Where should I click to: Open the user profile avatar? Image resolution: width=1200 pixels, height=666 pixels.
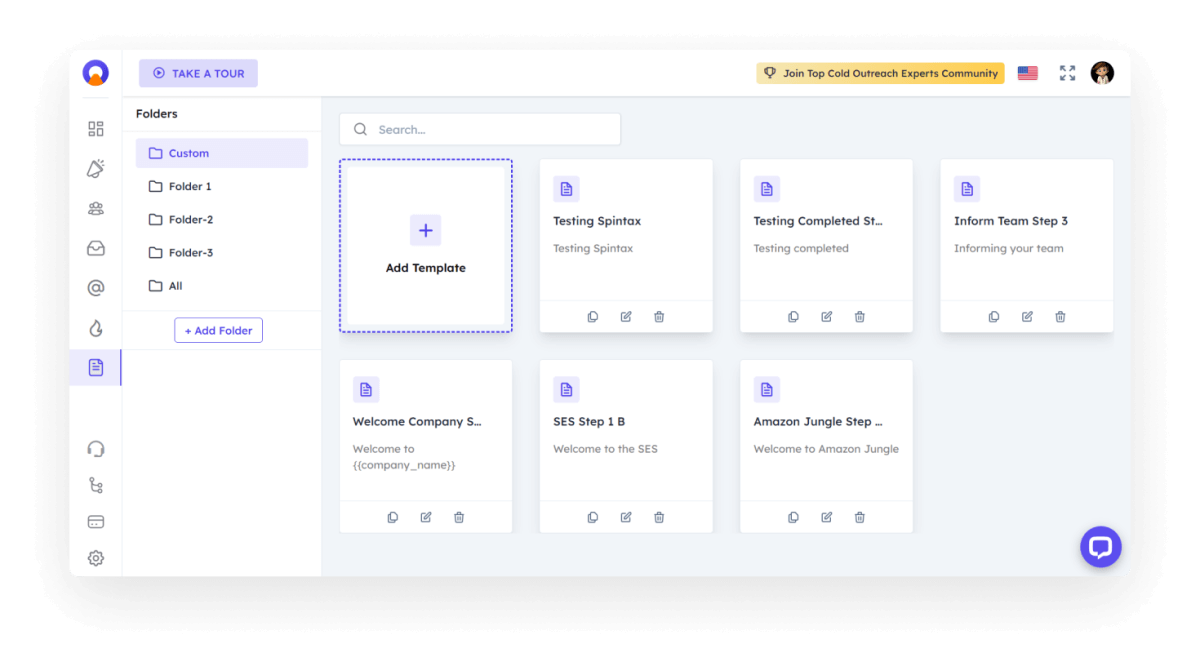pos(1102,73)
